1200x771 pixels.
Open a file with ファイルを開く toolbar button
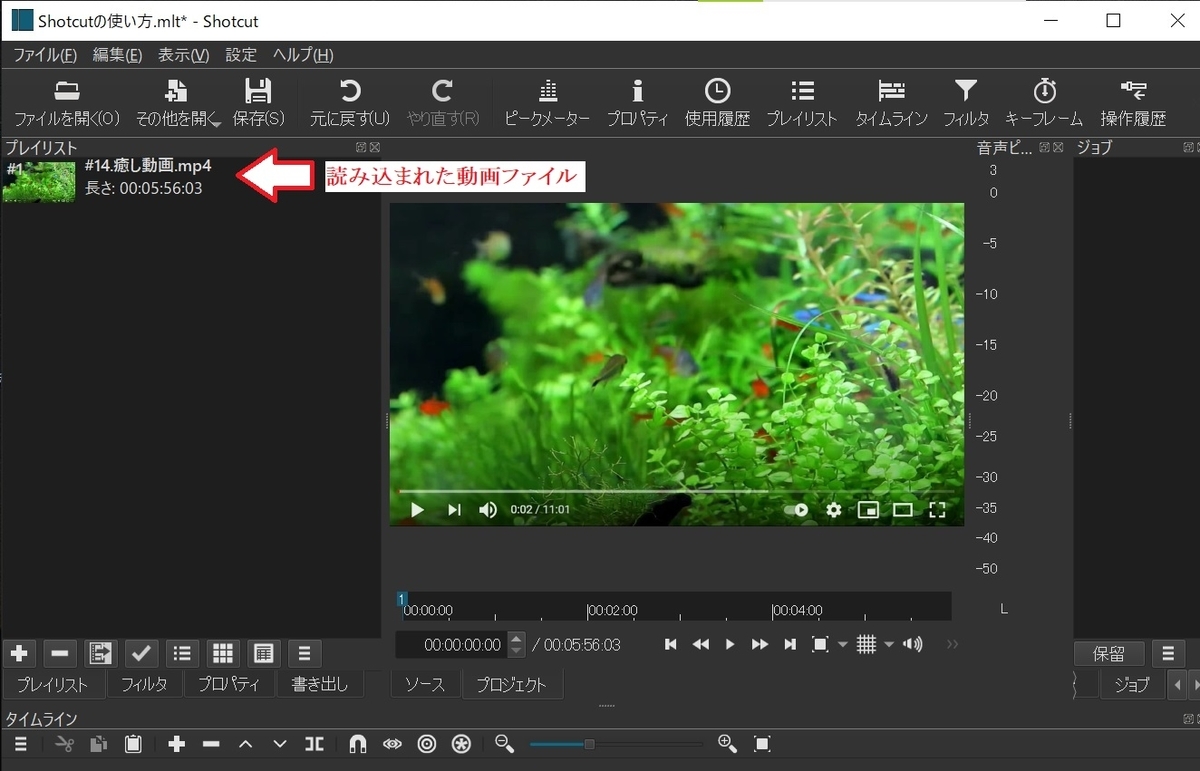pyautogui.click(x=67, y=103)
